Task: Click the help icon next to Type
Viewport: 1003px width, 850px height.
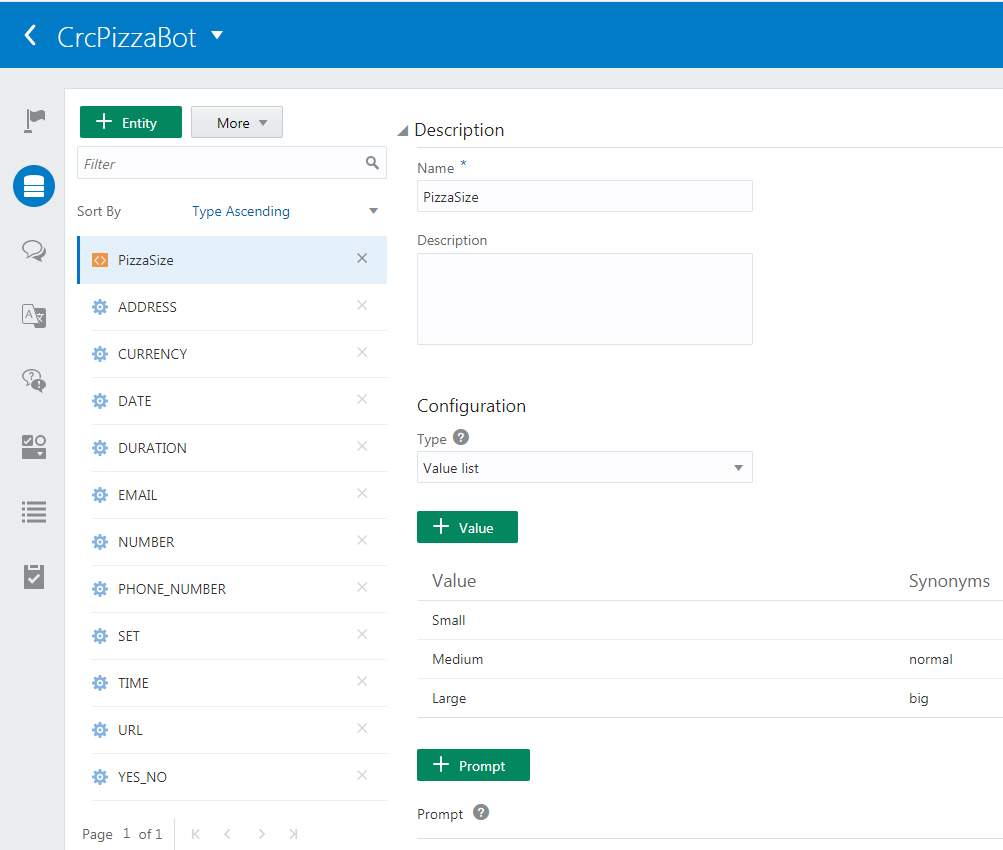Action: click(461, 438)
